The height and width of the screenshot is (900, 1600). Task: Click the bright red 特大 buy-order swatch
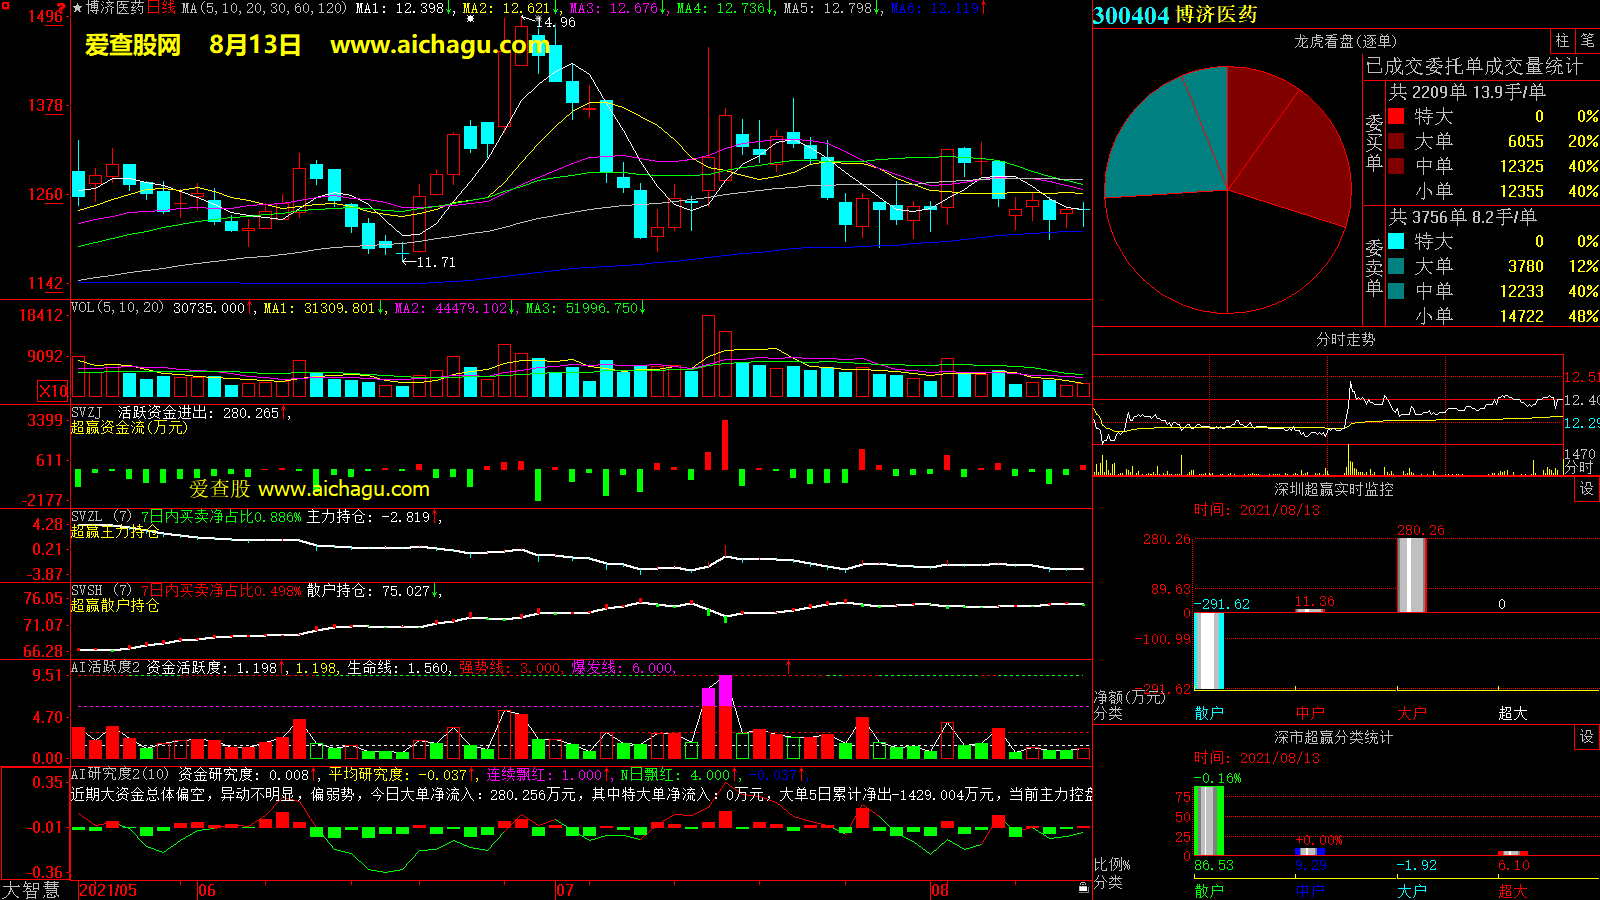1396,117
